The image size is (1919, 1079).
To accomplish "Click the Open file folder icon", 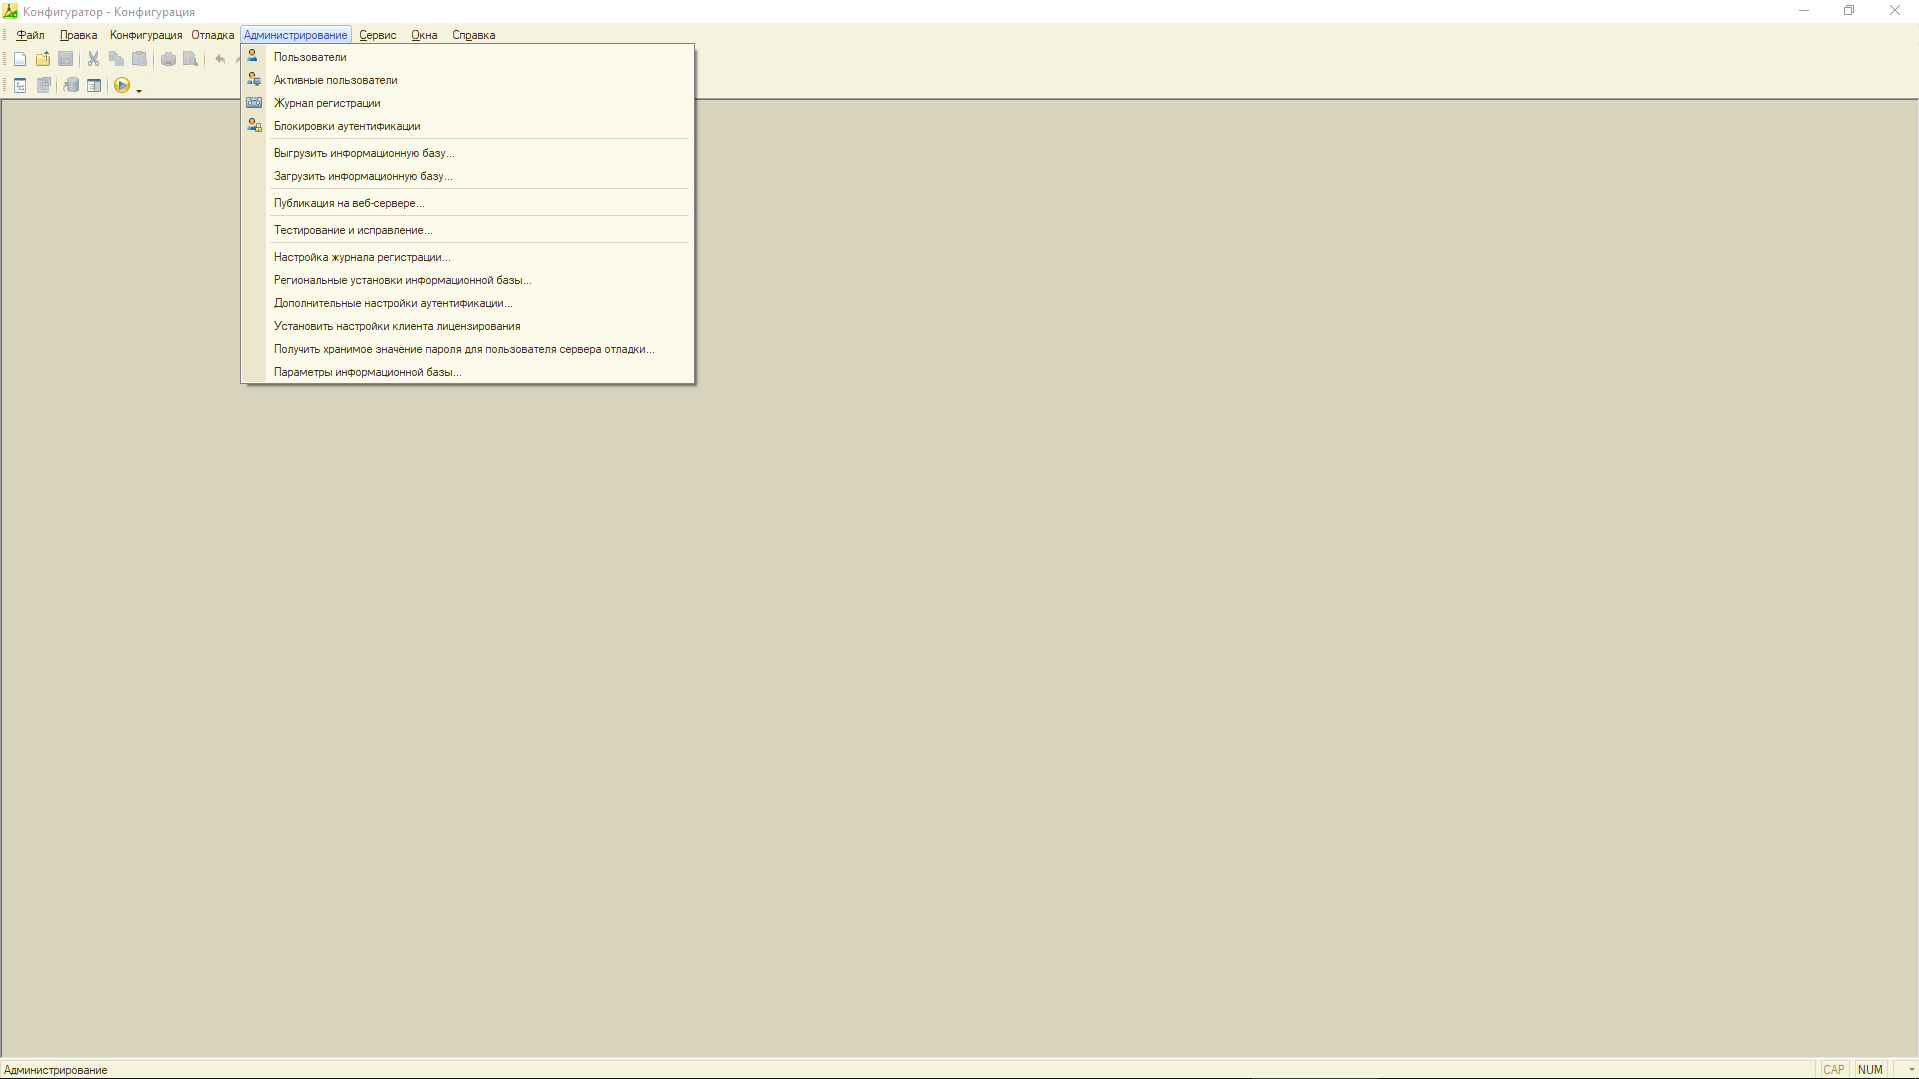I will [43, 59].
